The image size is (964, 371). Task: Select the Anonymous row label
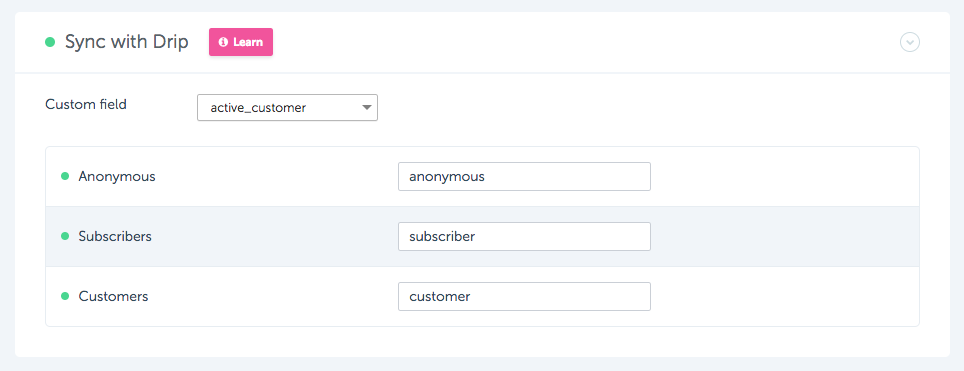click(x=117, y=177)
